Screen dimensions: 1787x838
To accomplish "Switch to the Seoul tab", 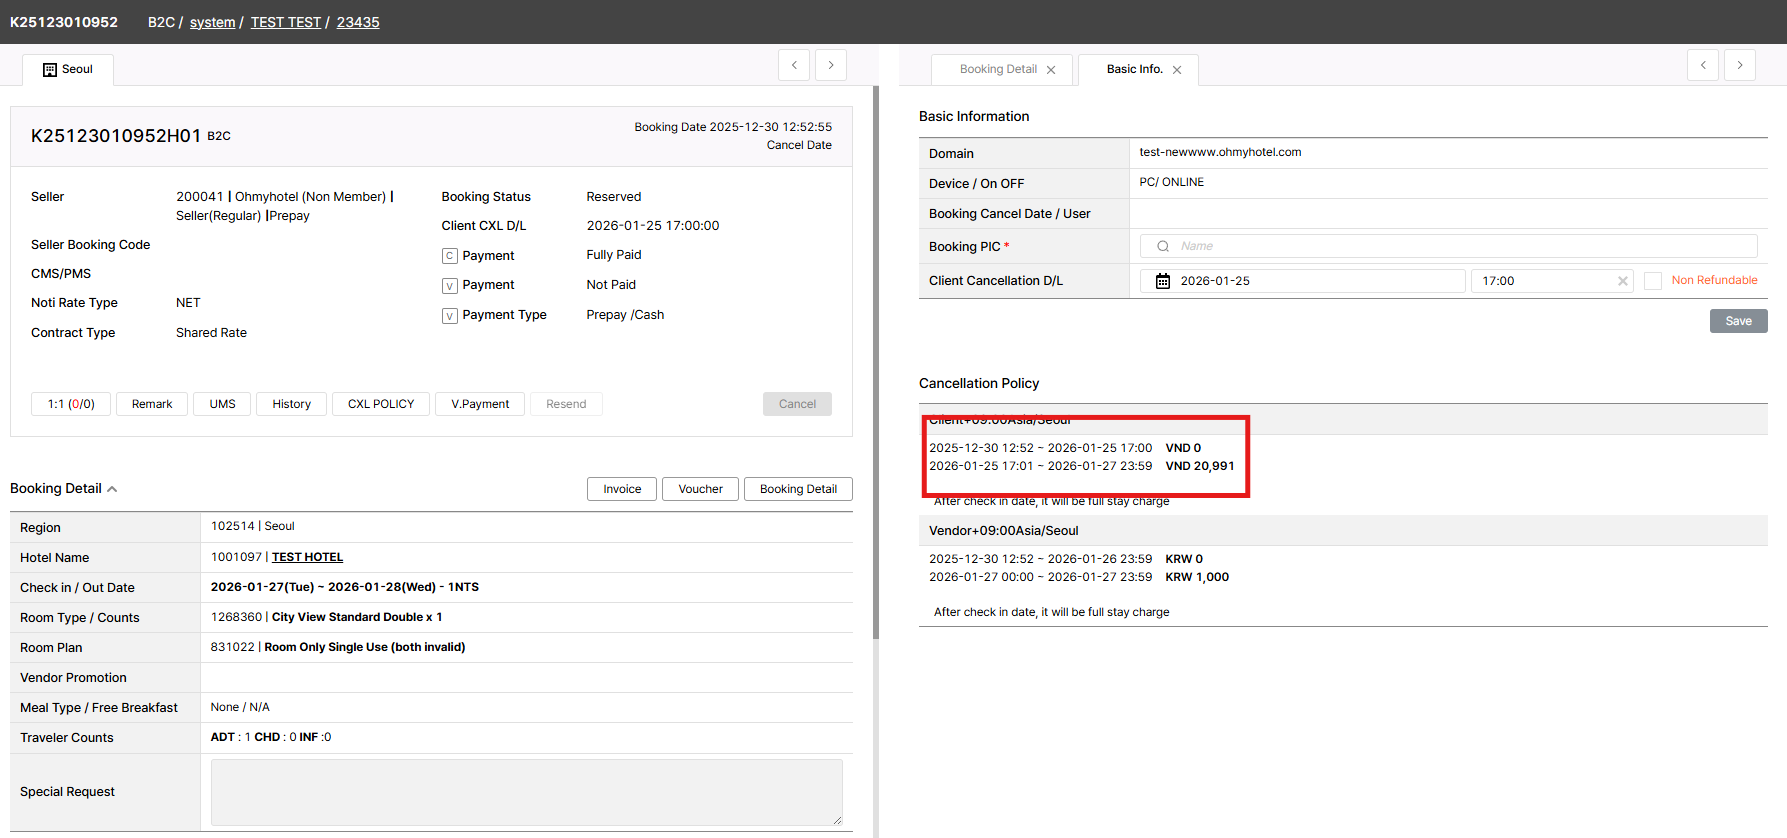I will (x=68, y=70).
